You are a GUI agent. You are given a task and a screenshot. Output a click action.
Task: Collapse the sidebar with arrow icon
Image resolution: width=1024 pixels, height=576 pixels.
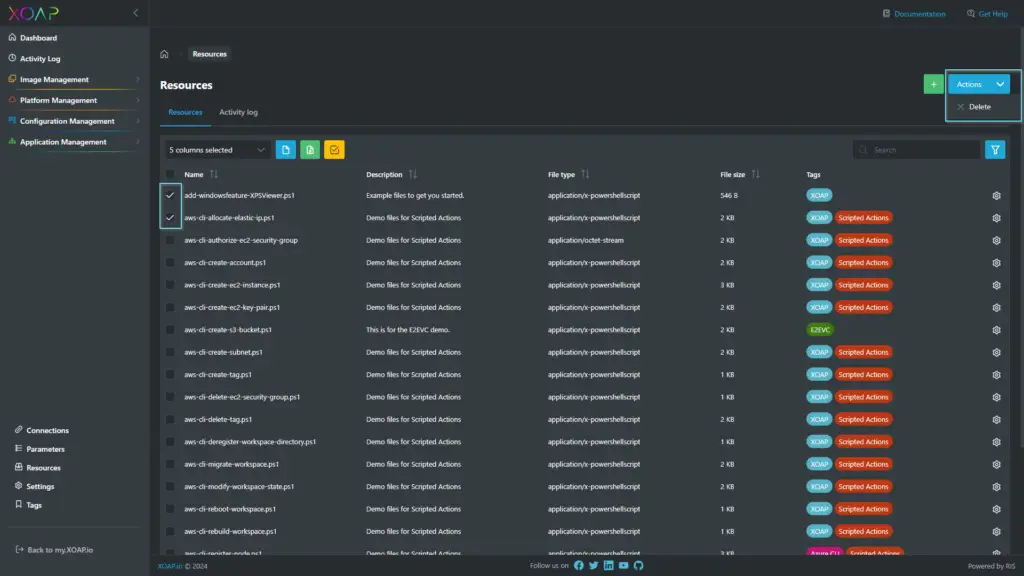point(136,13)
